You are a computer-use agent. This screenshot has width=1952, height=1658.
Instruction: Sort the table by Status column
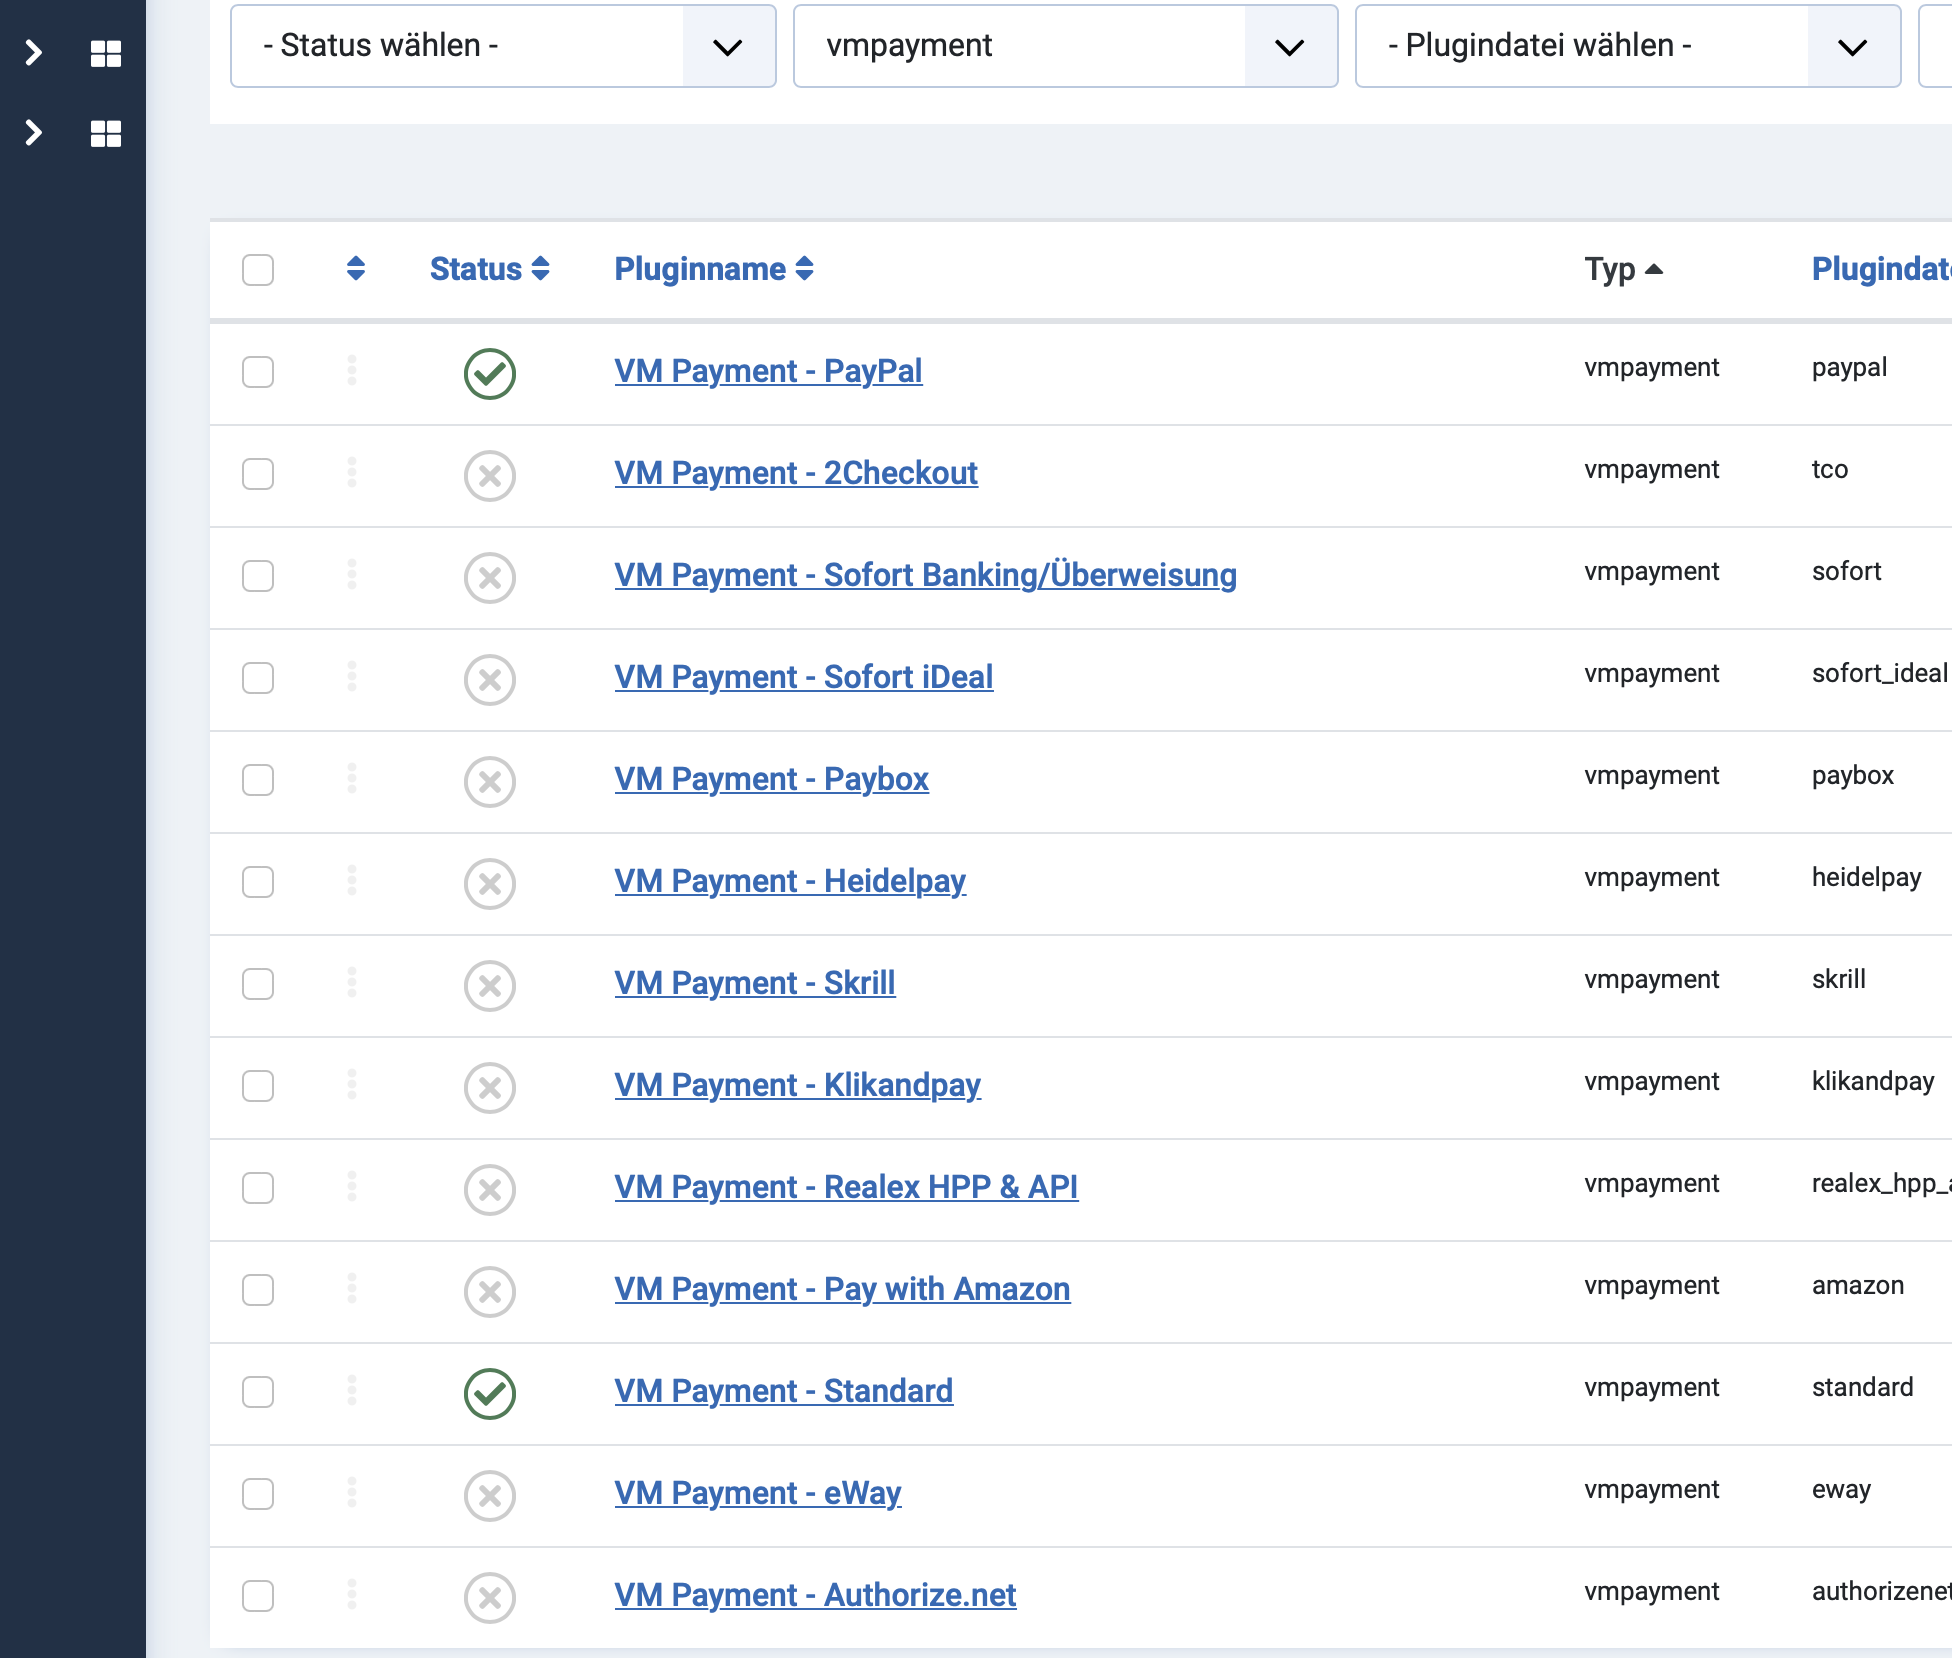489,268
